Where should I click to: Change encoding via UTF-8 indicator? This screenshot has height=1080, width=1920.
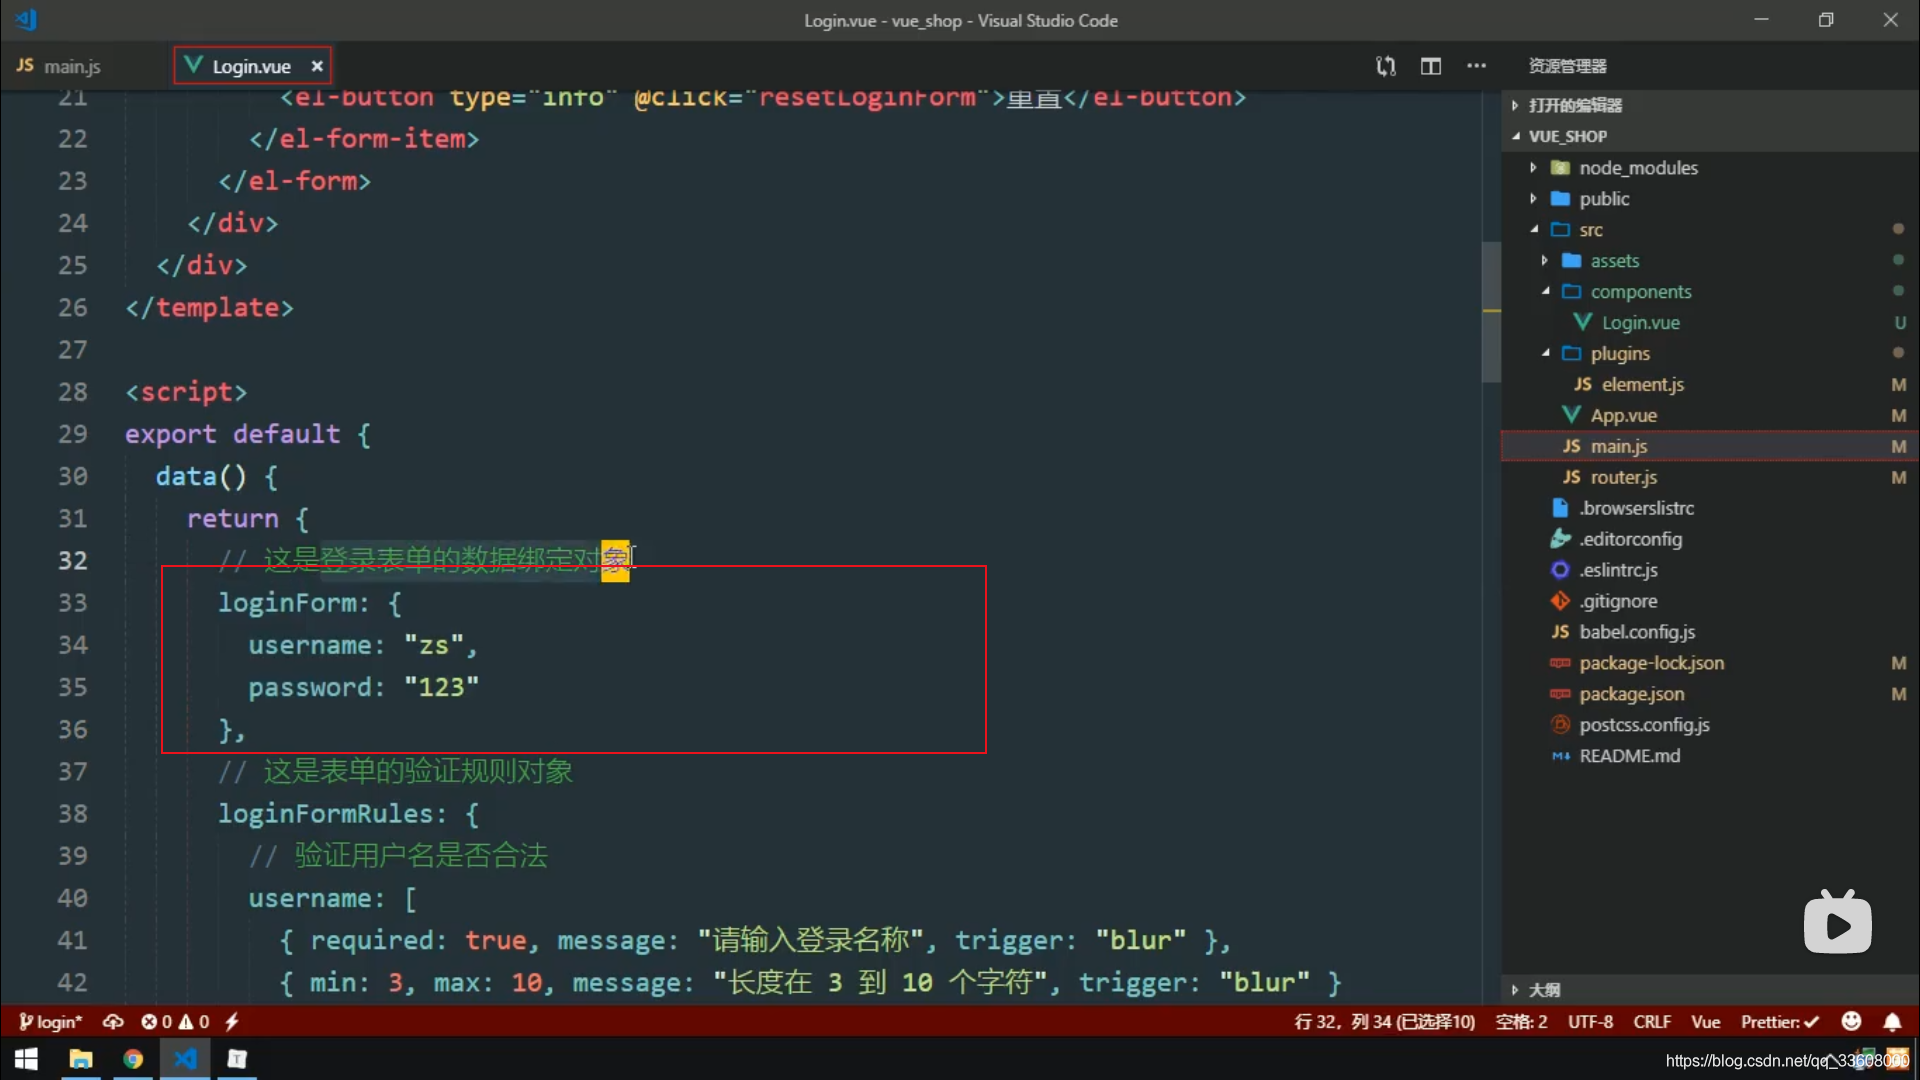1590,1022
